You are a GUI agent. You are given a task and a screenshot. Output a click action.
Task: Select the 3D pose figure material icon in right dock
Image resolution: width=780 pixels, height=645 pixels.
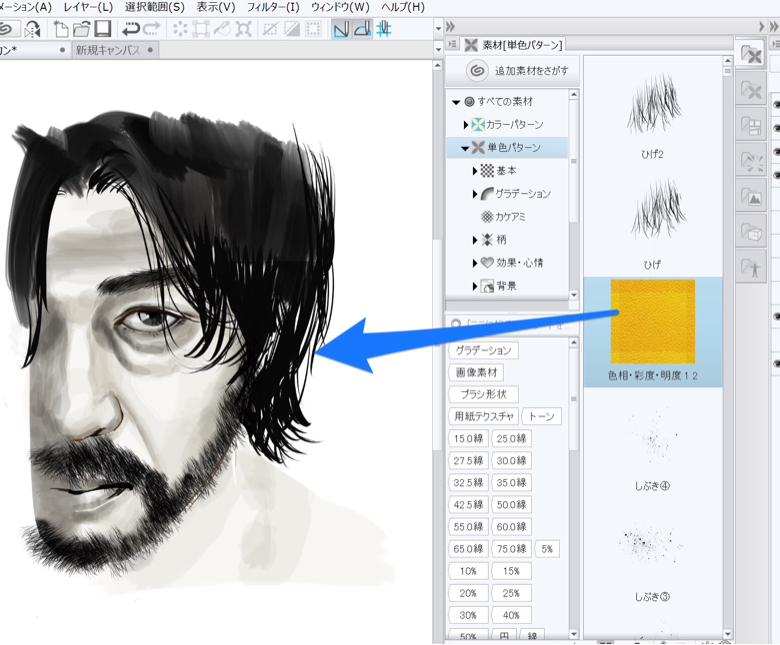(751, 268)
